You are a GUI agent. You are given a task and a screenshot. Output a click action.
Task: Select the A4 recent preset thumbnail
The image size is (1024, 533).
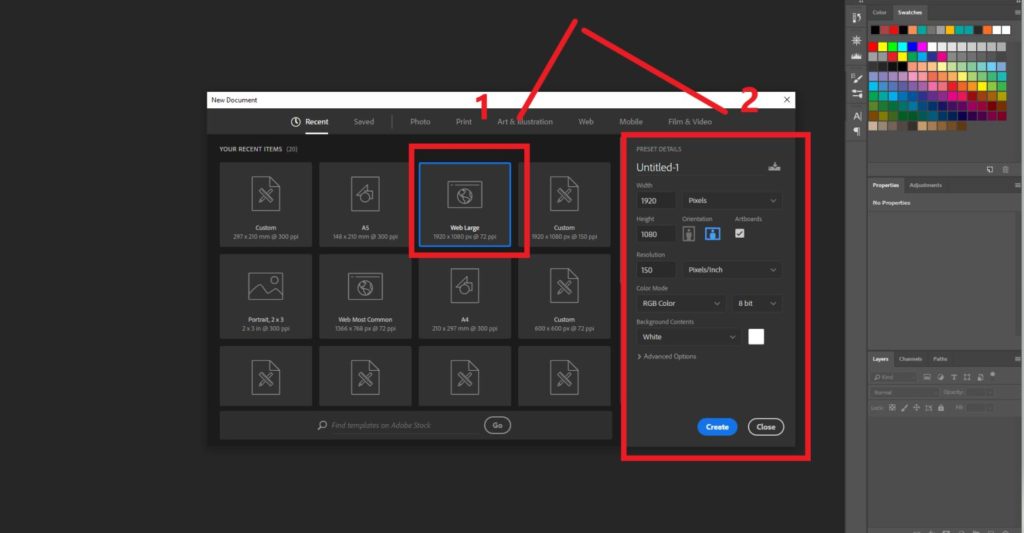[465, 297]
